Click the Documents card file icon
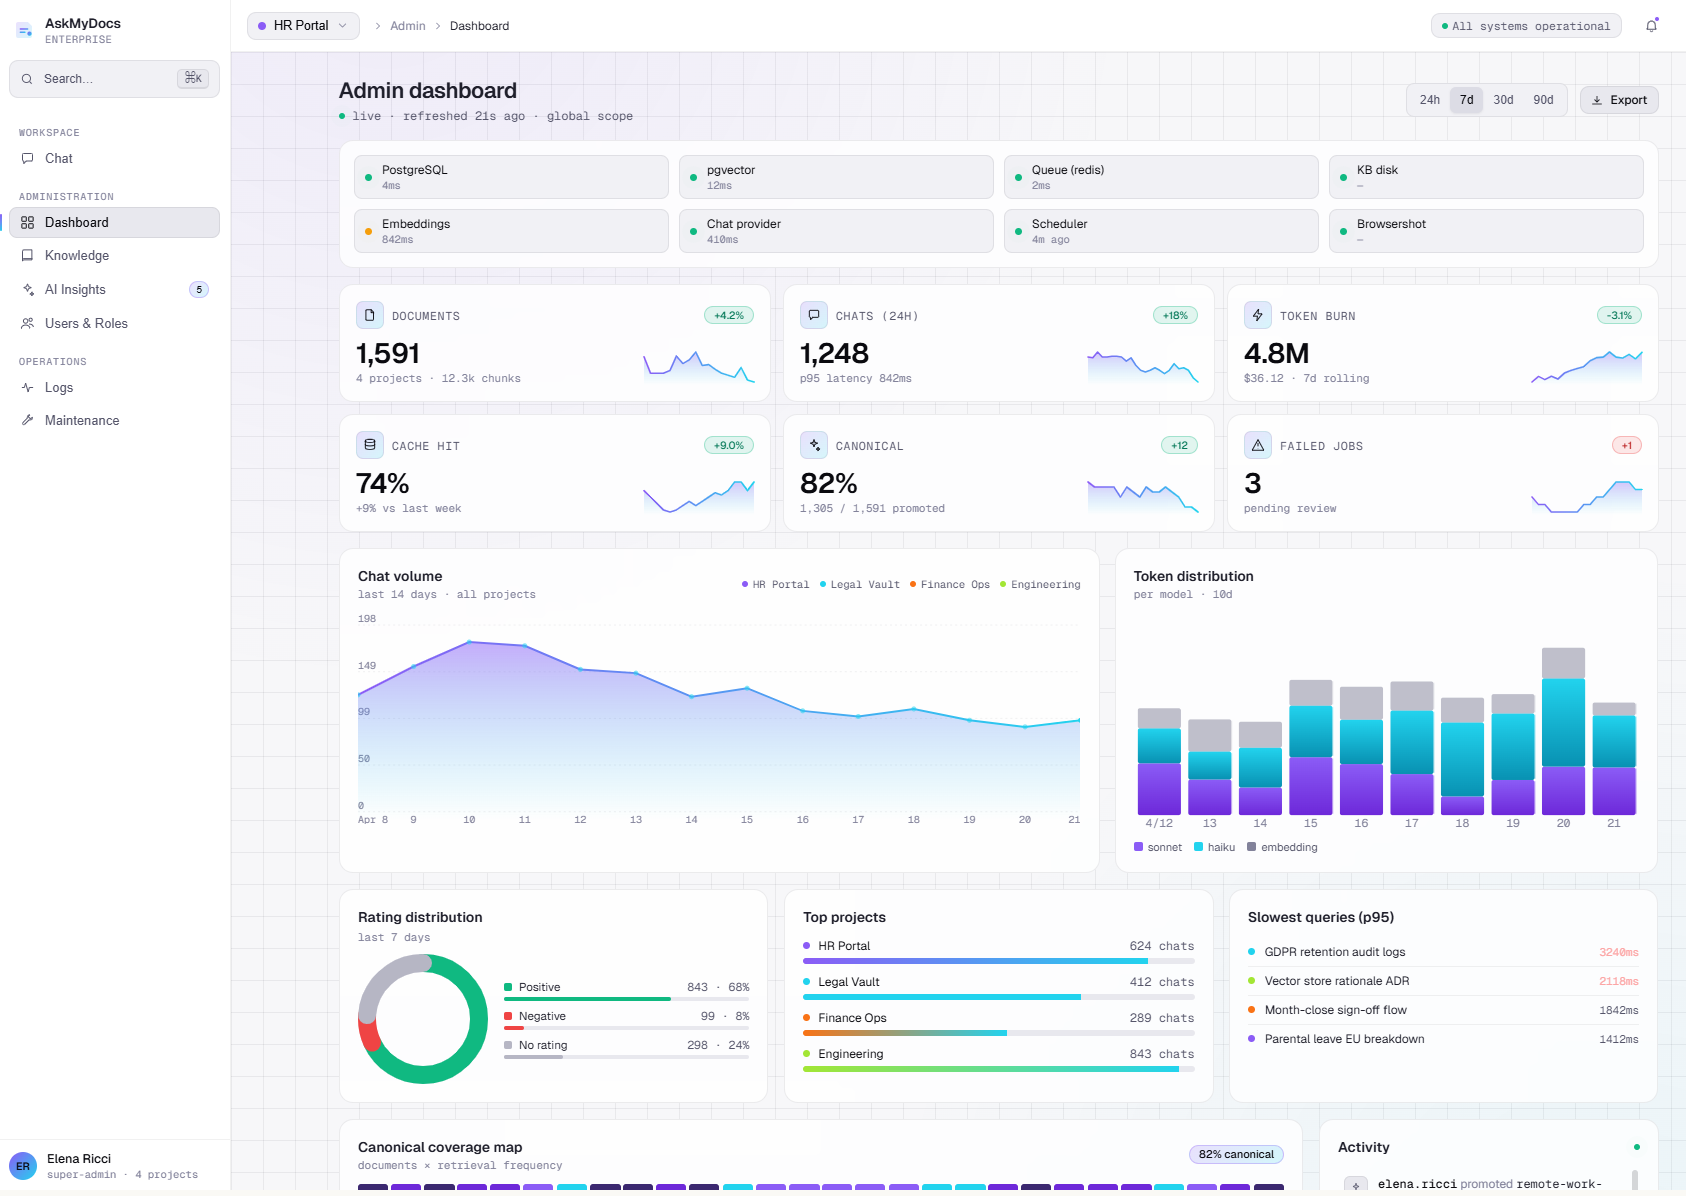Viewport: 1686px width, 1196px height. click(x=370, y=315)
